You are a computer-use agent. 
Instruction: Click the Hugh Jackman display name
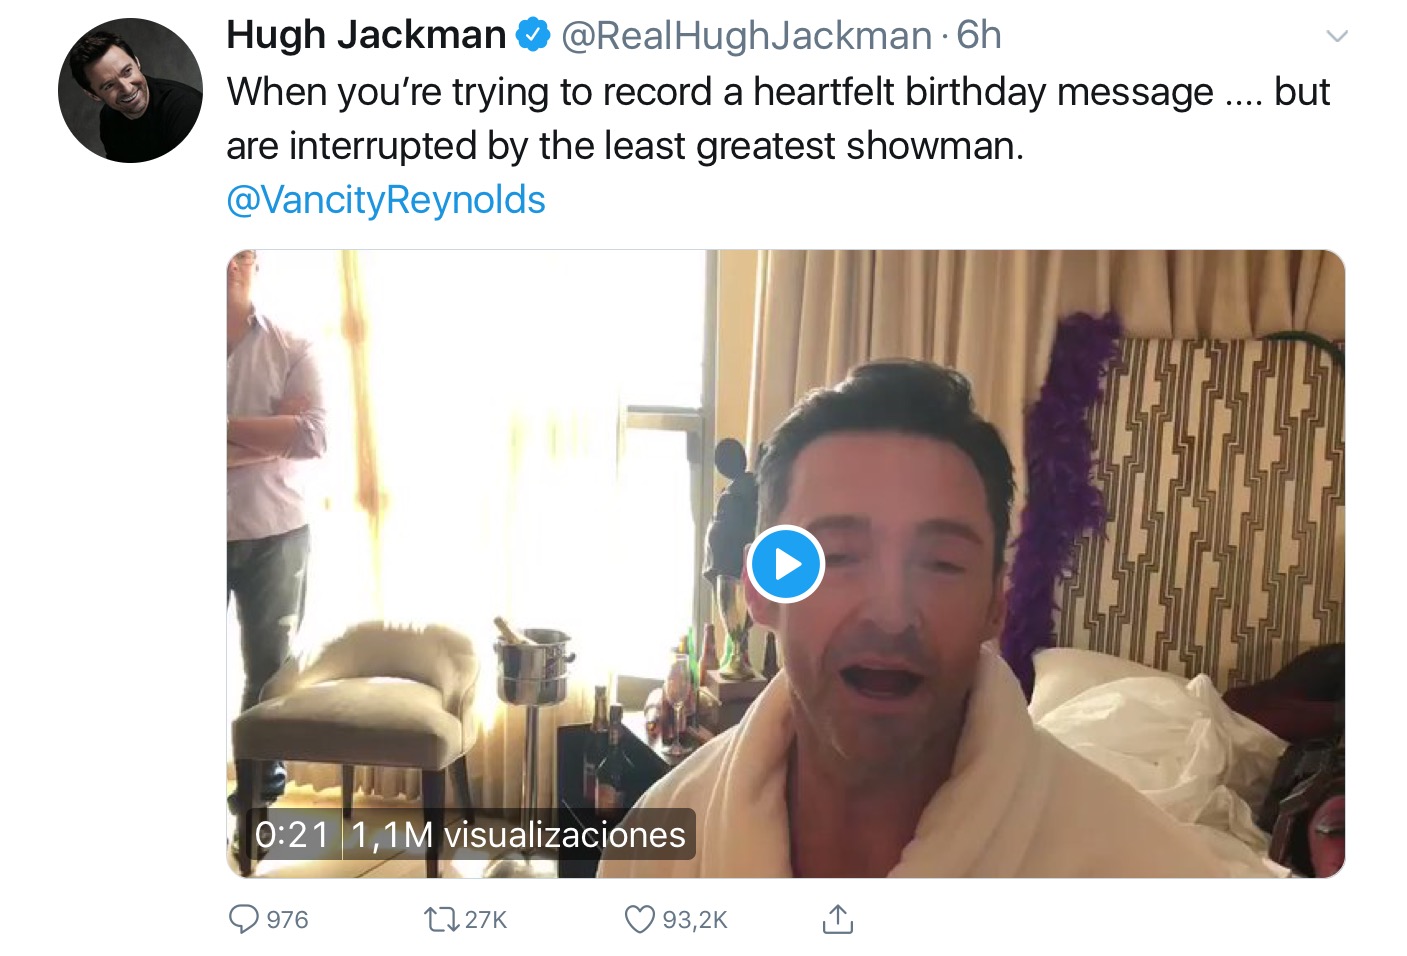click(x=366, y=35)
